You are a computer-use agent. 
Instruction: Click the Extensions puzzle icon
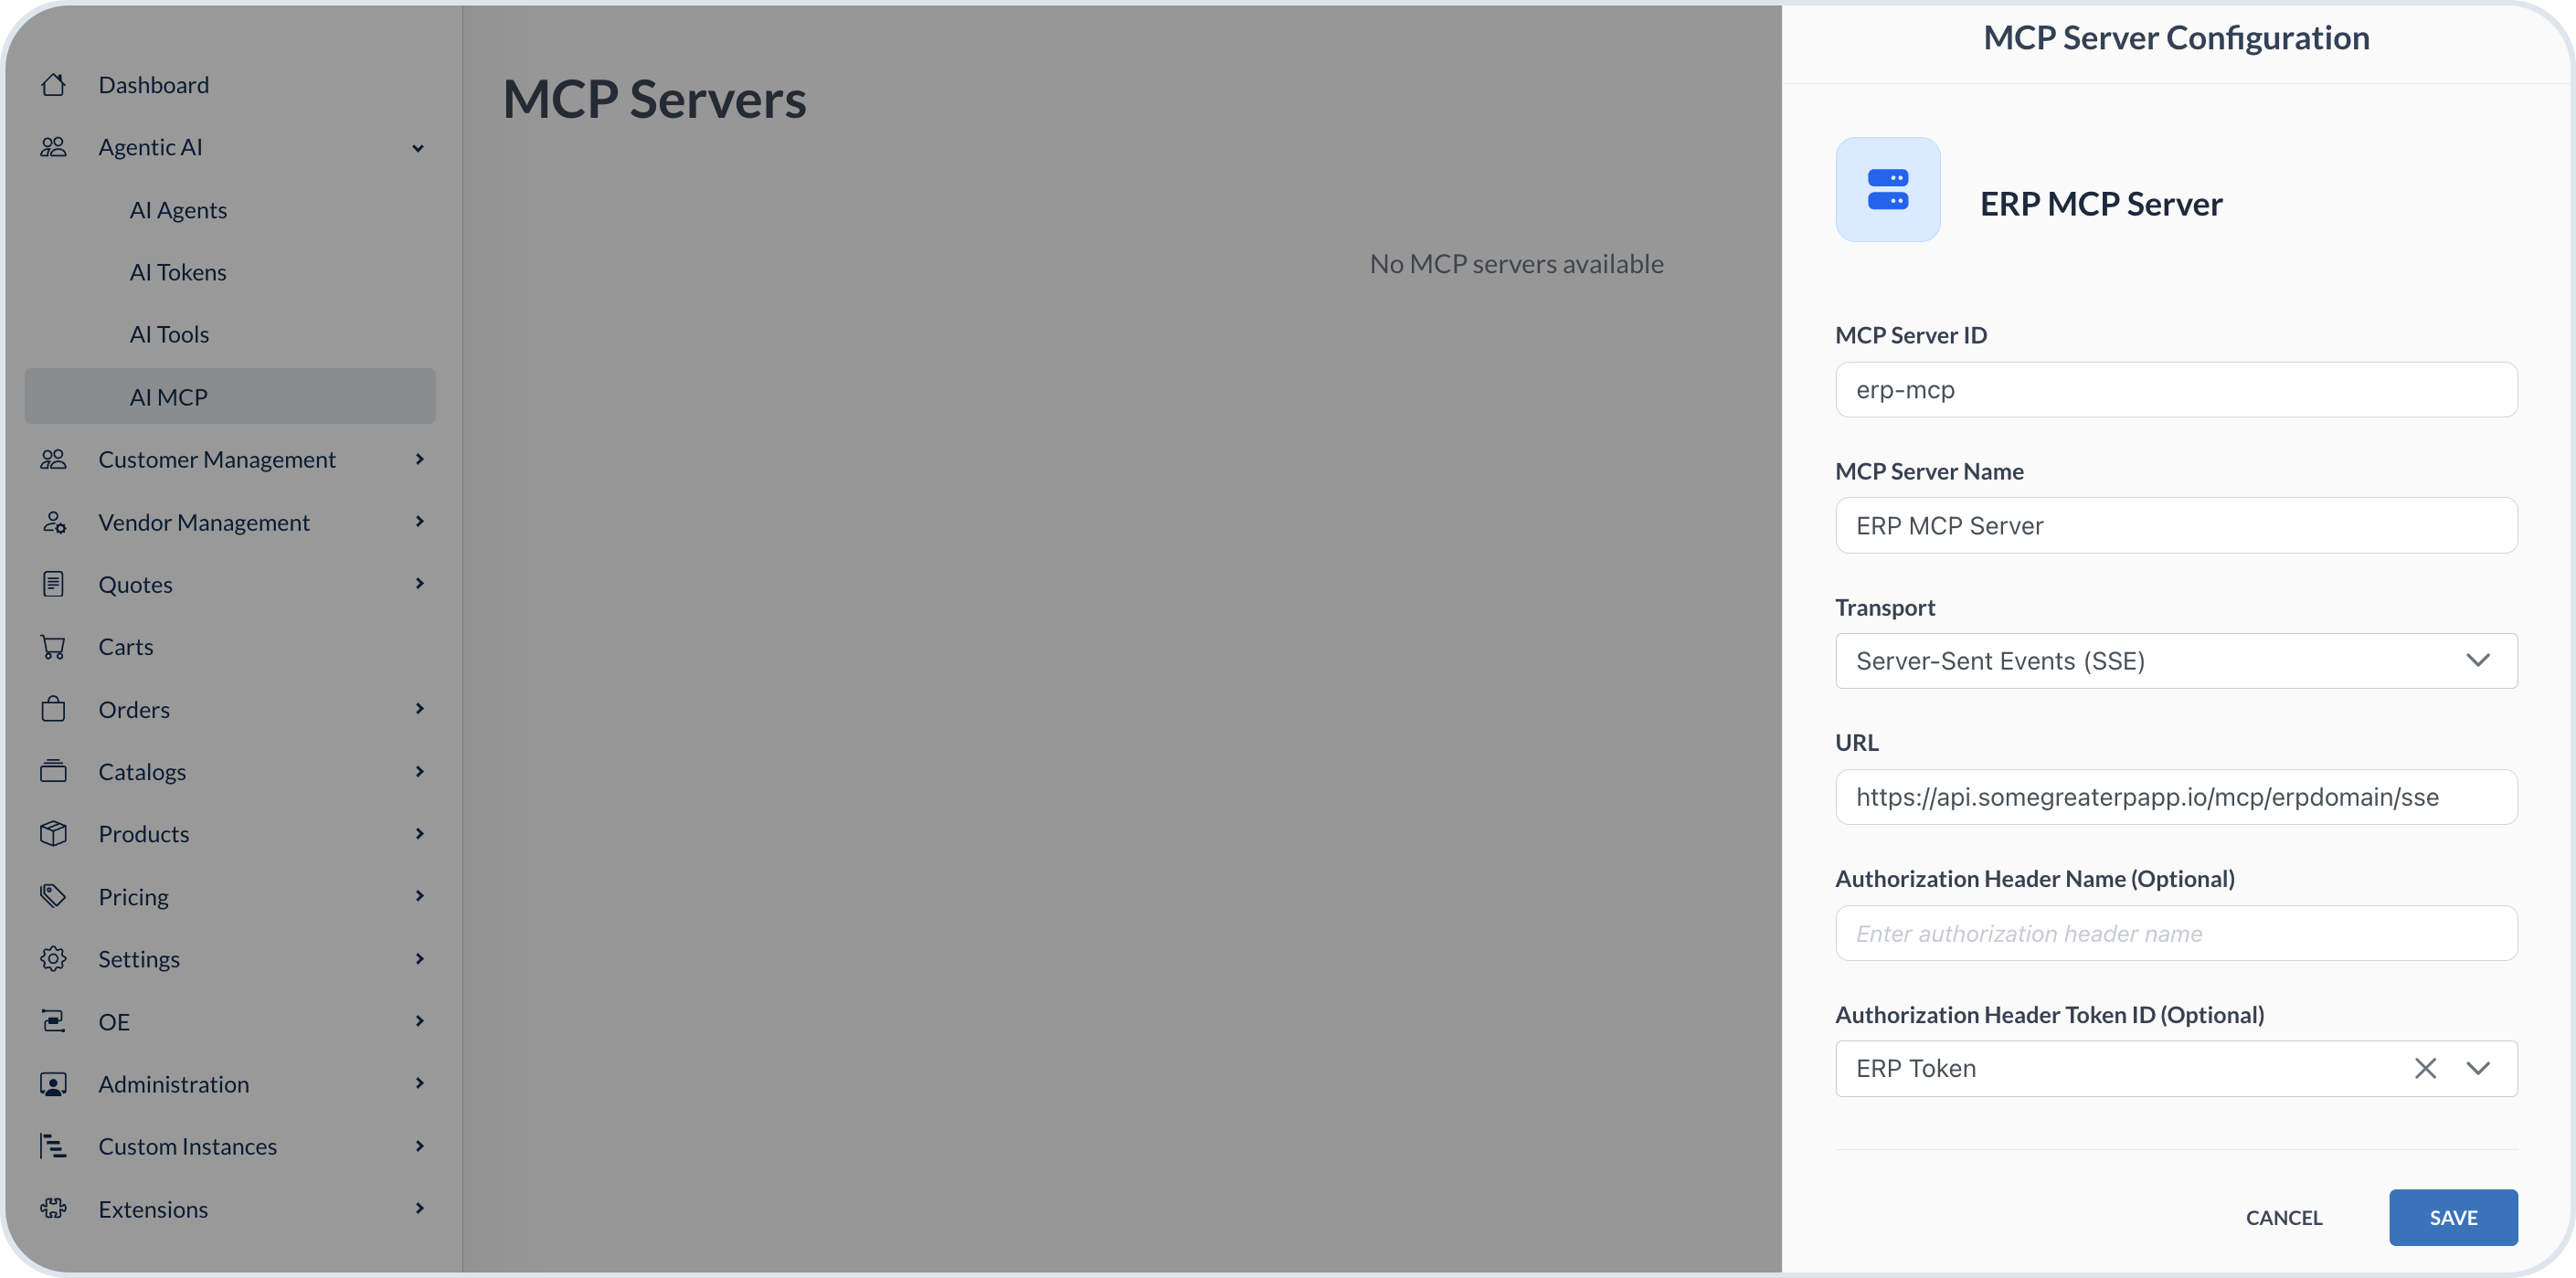54,1208
